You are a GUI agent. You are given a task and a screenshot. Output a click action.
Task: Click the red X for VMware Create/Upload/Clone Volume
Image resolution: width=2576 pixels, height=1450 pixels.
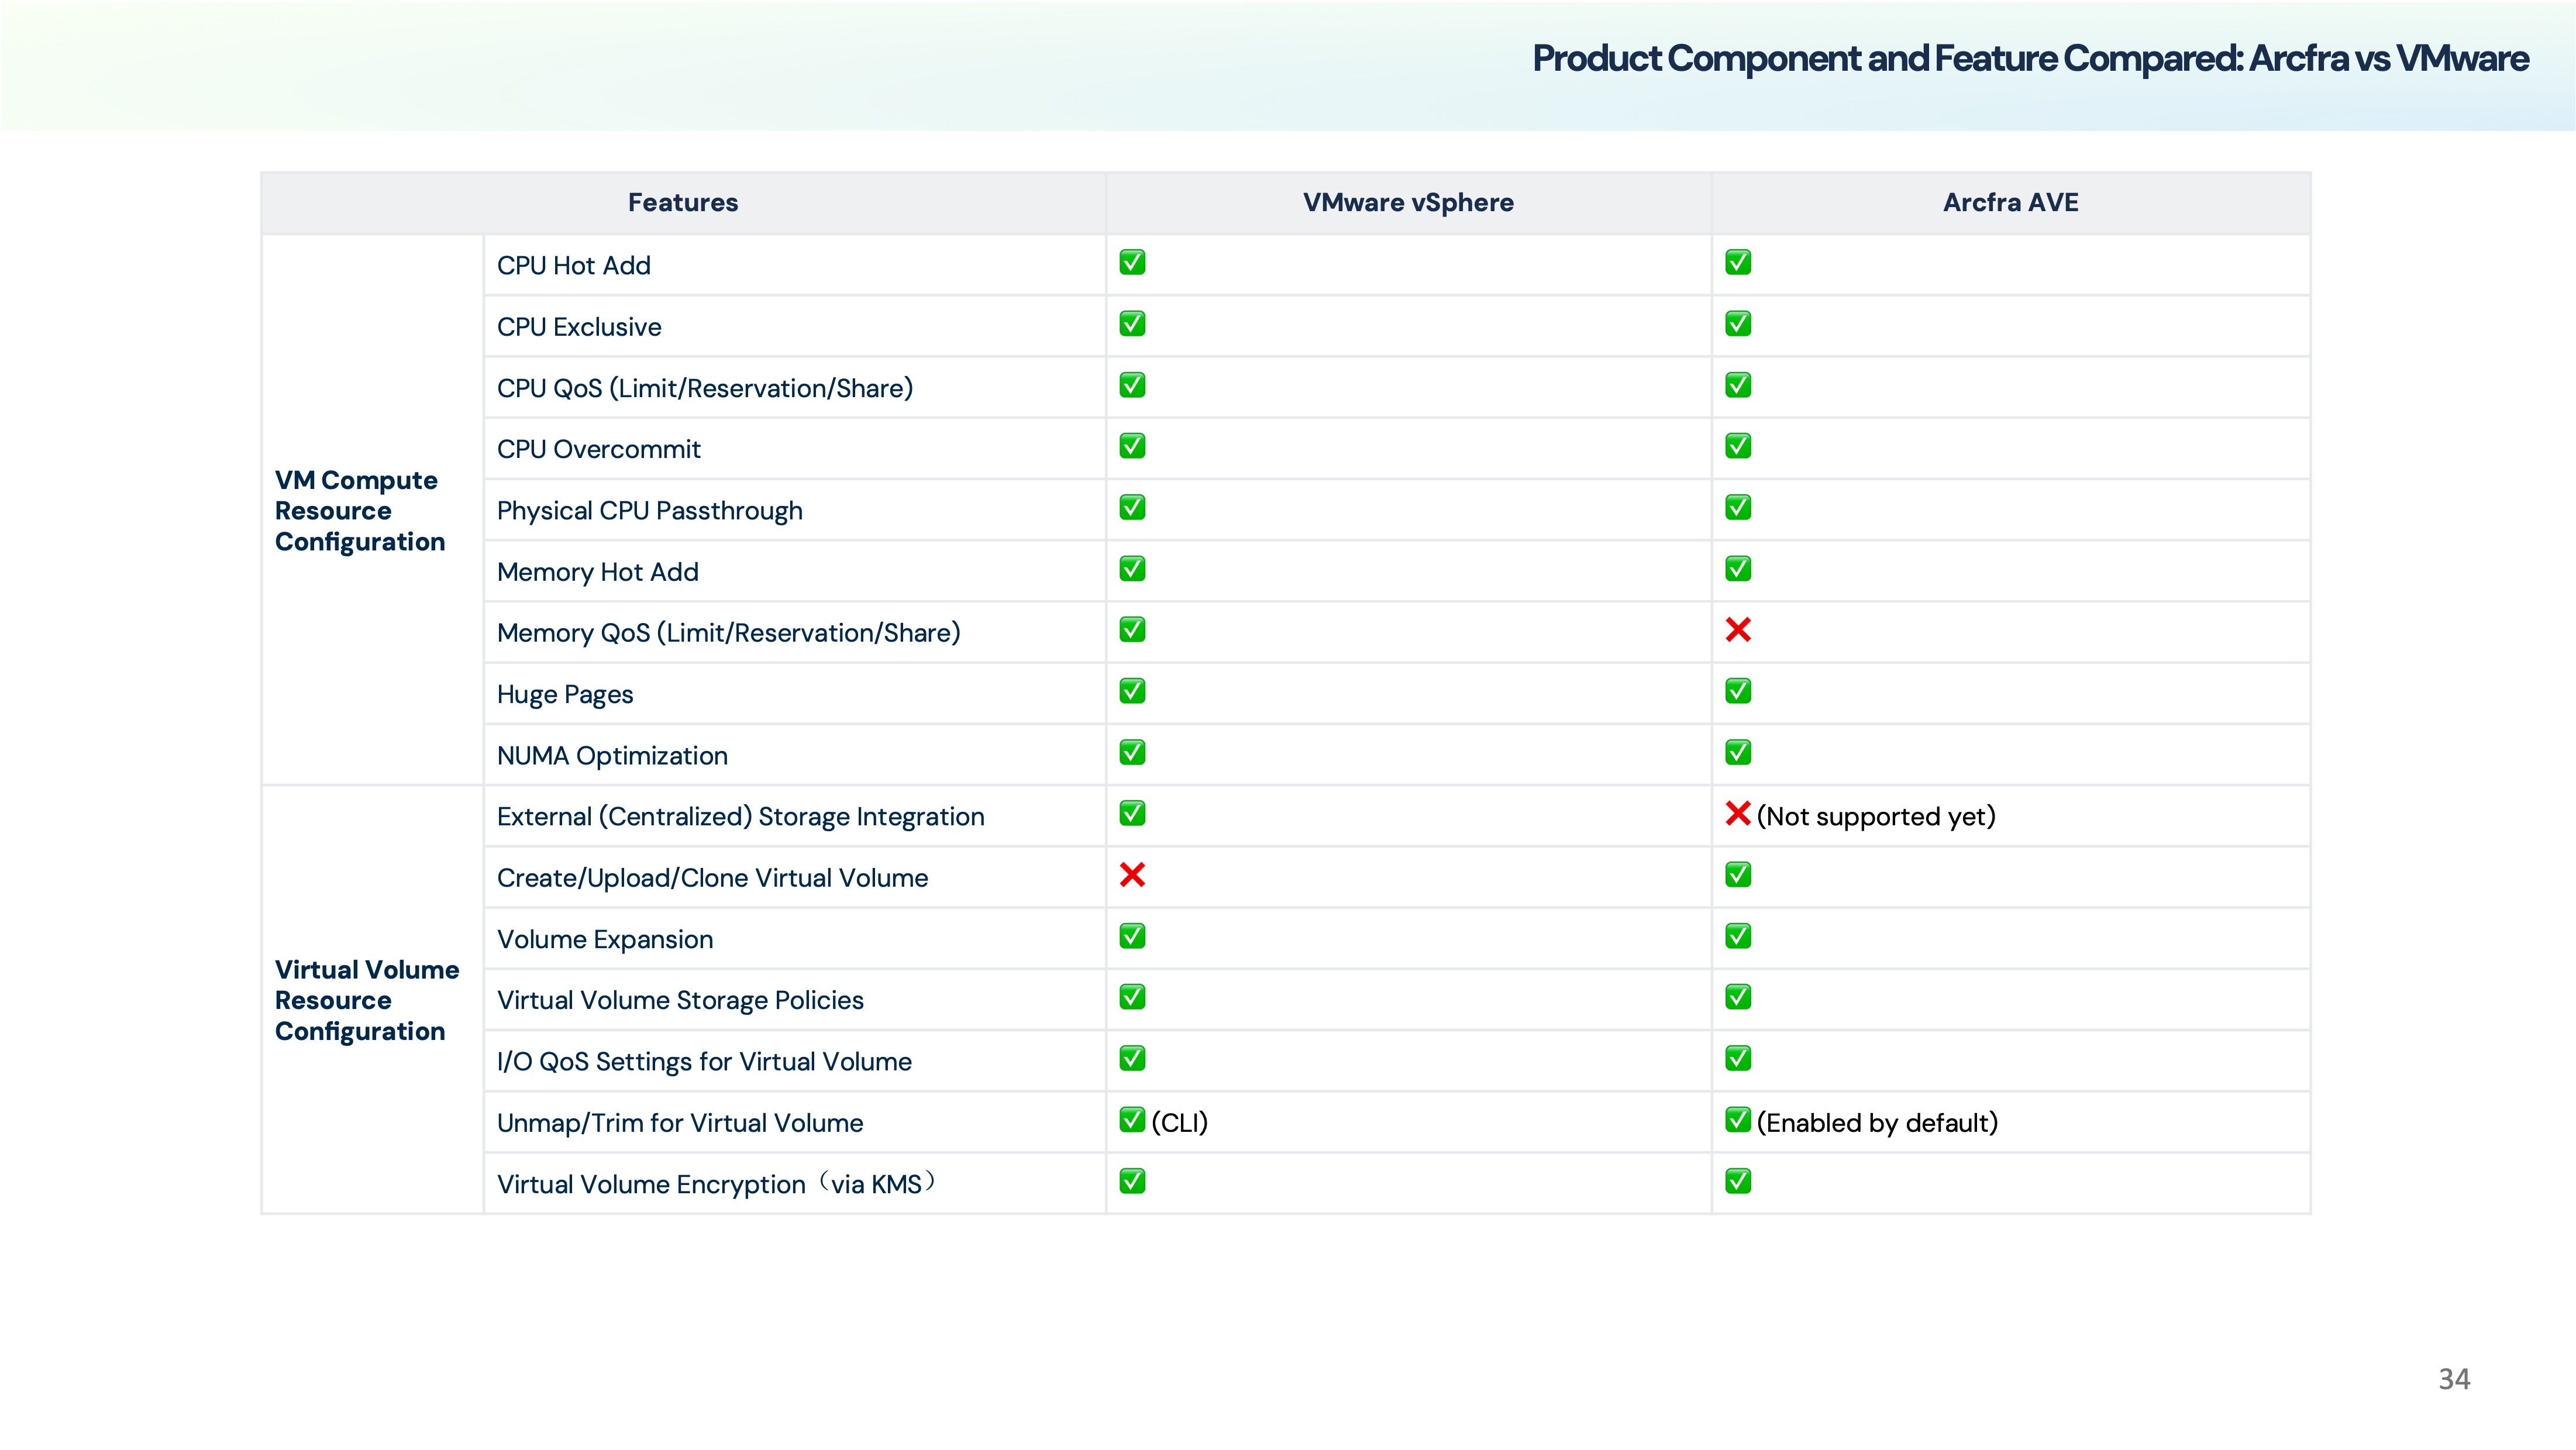click(x=1132, y=875)
